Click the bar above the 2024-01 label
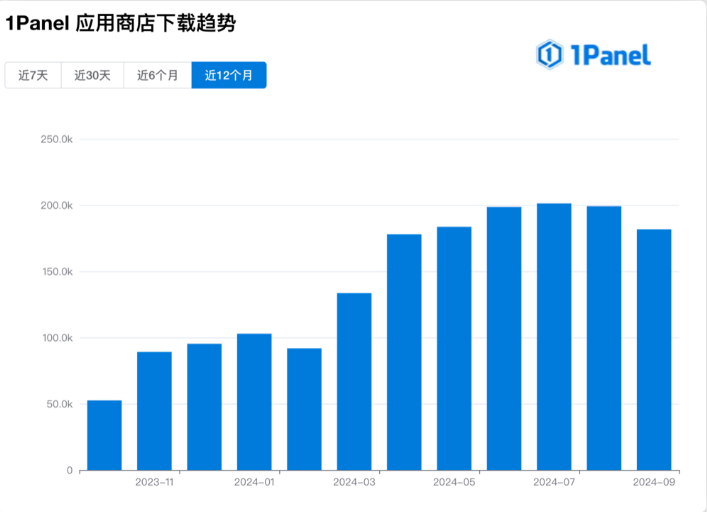This screenshot has width=707, height=512. click(254, 402)
